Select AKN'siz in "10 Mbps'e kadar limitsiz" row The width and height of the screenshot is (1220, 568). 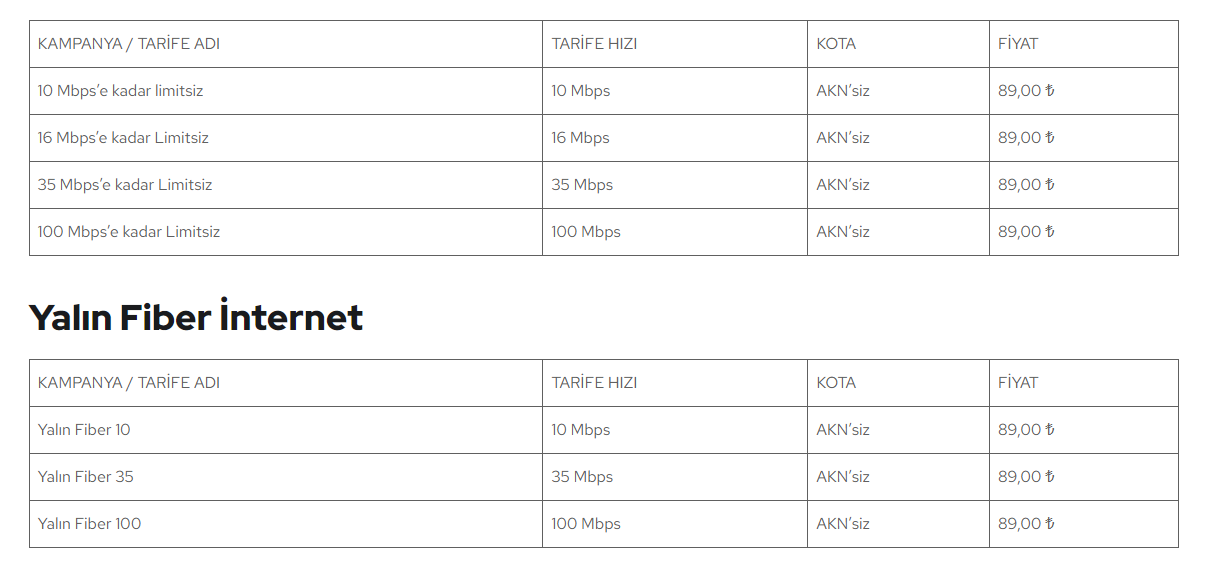pos(843,91)
